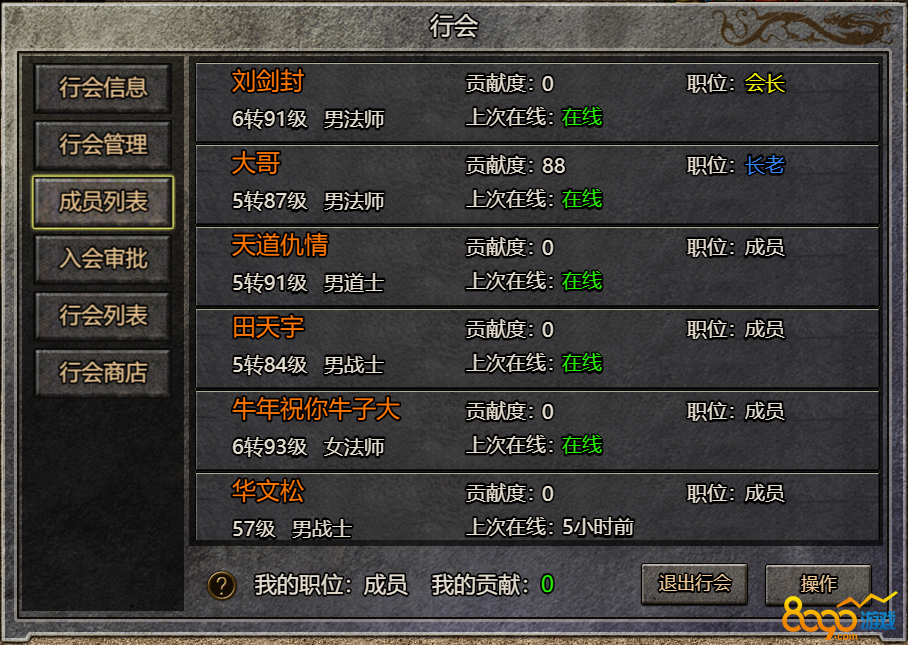Open the 行会信息 tab

(103, 88)
